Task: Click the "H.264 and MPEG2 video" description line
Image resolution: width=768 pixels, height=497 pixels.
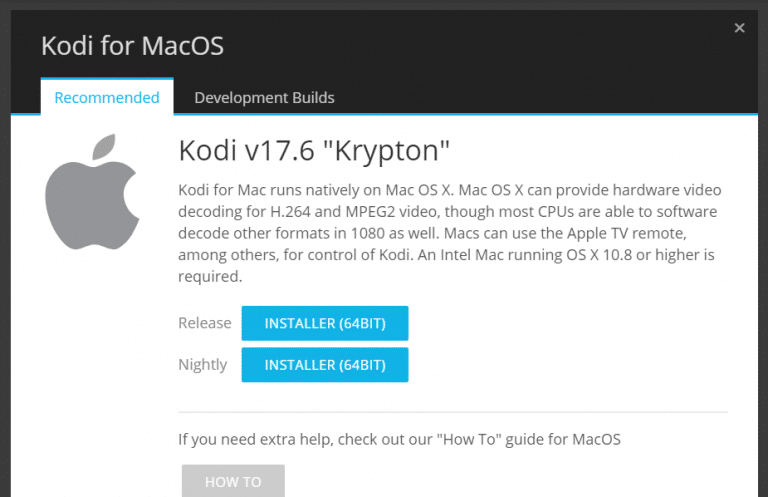Action: [448, 212]
